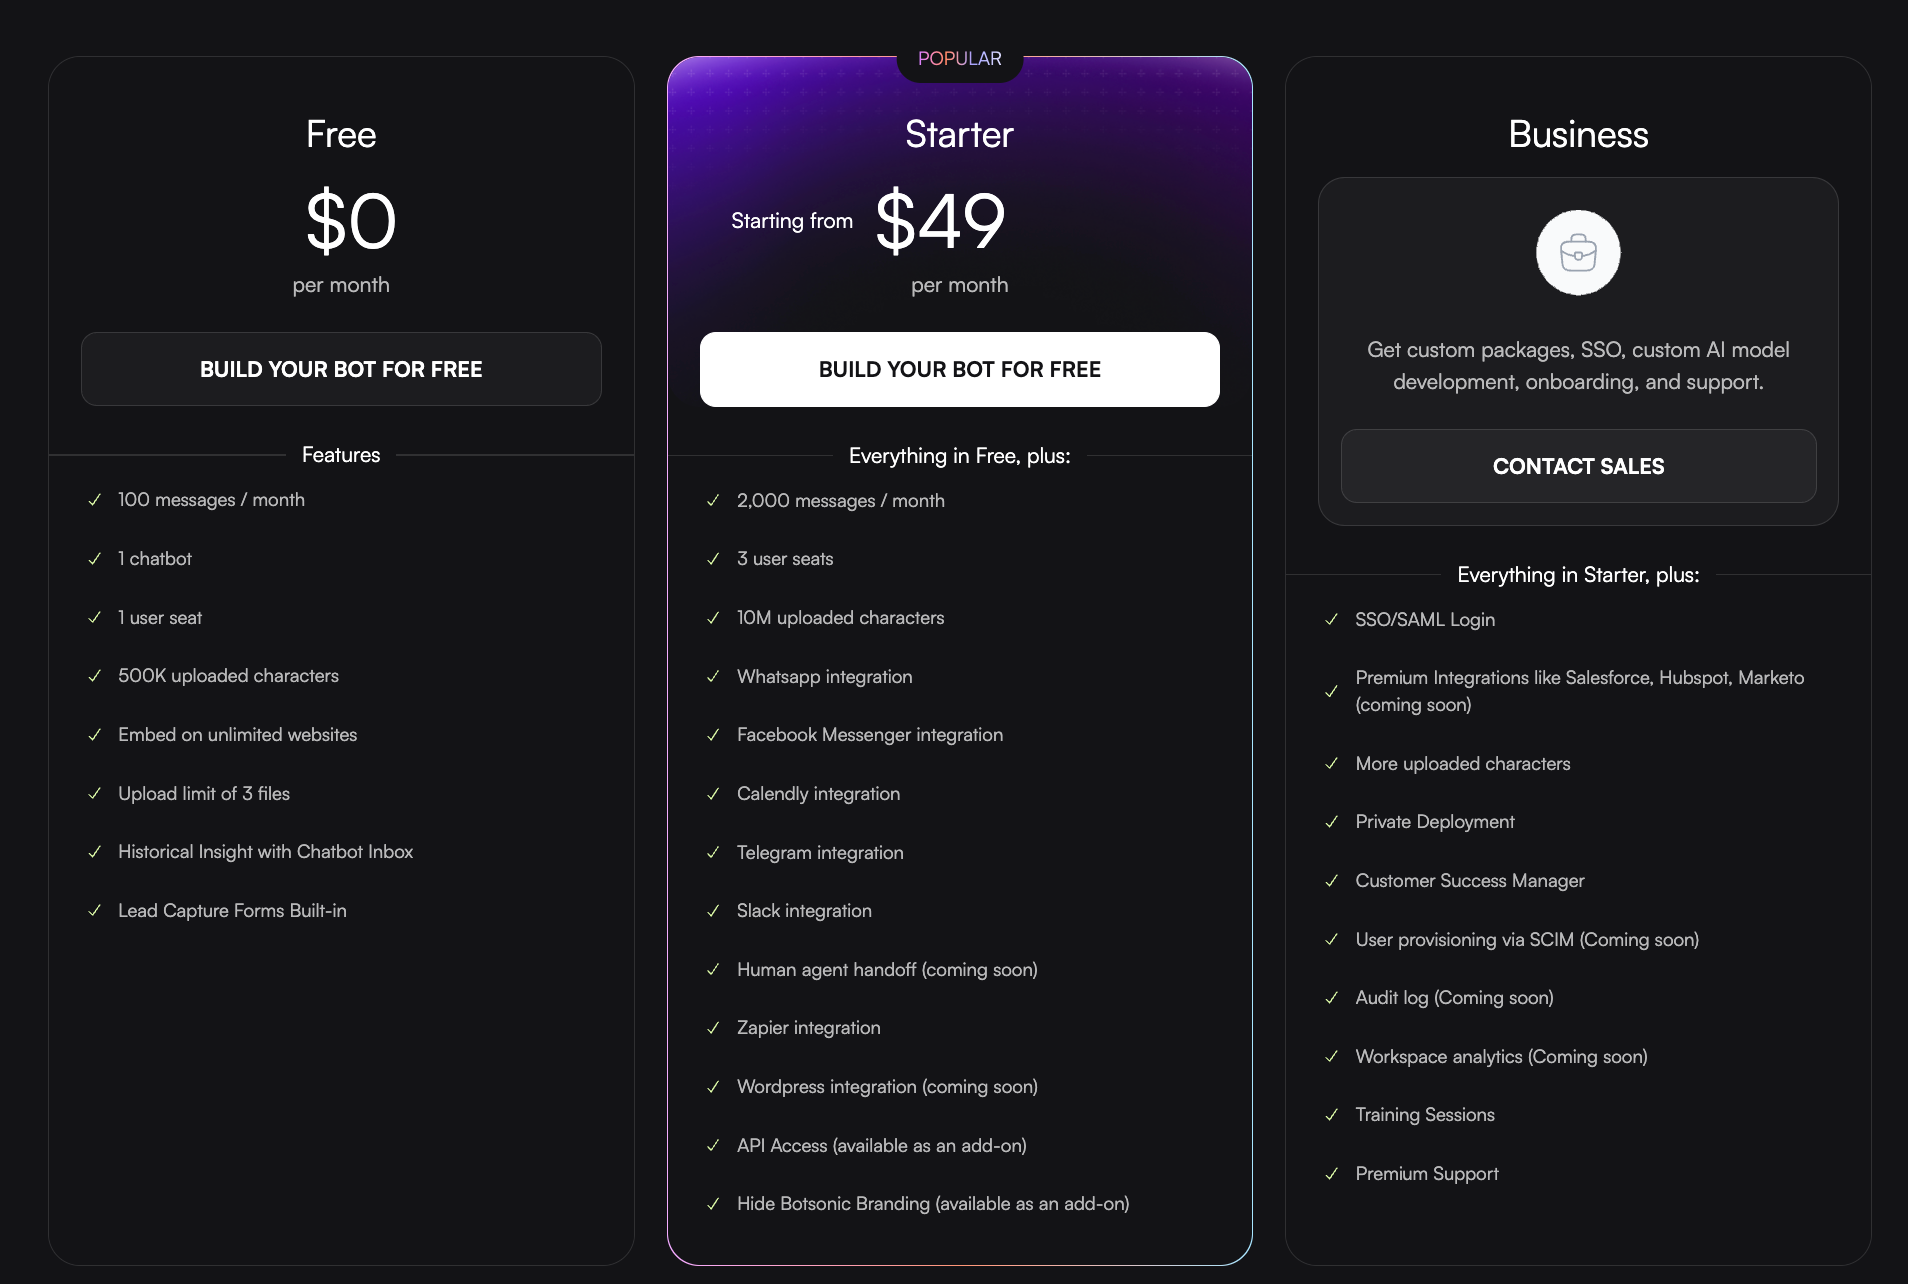The height and width of the screenshot is (1284, 1908).
Task: Click the POPULAR badge on the Starter card
Action: pyautogui.click(x=959, y=59)
